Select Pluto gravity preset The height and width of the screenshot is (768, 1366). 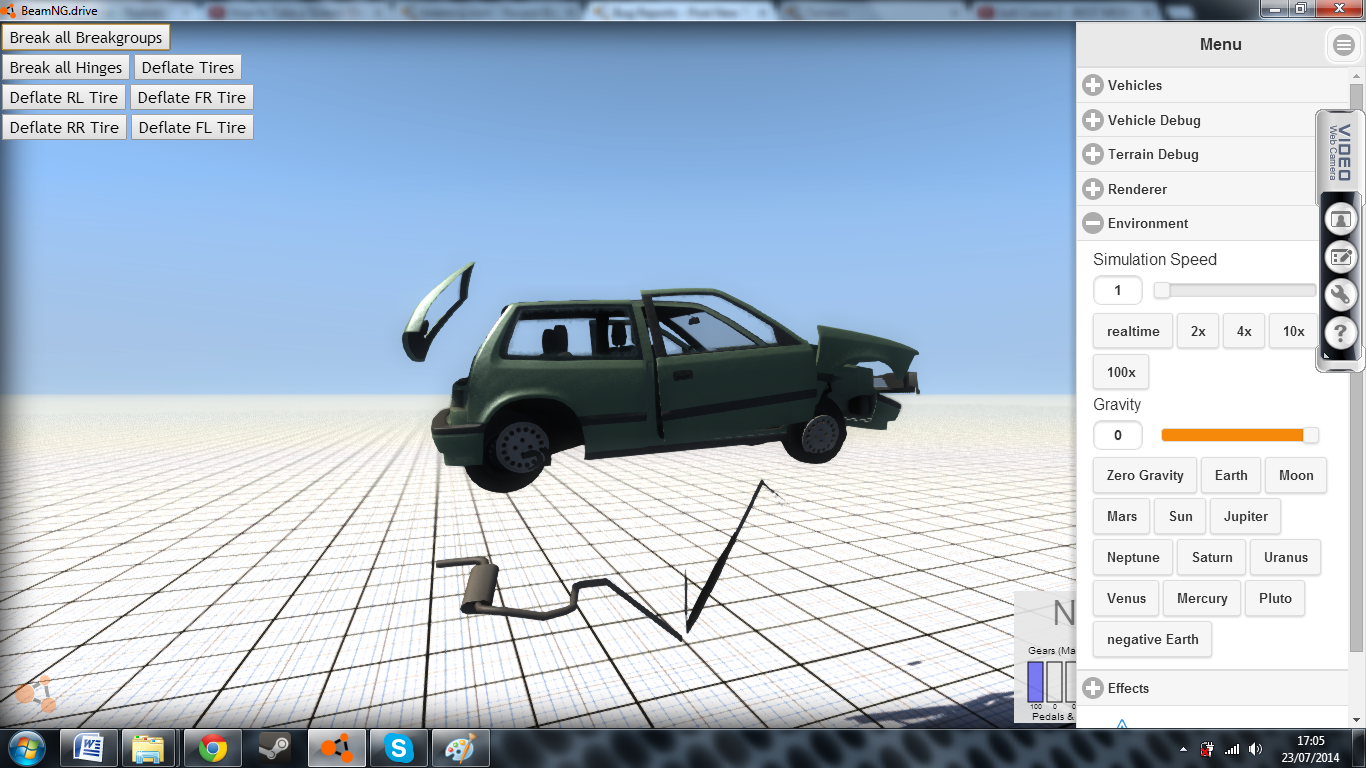tap(1276, 598)
